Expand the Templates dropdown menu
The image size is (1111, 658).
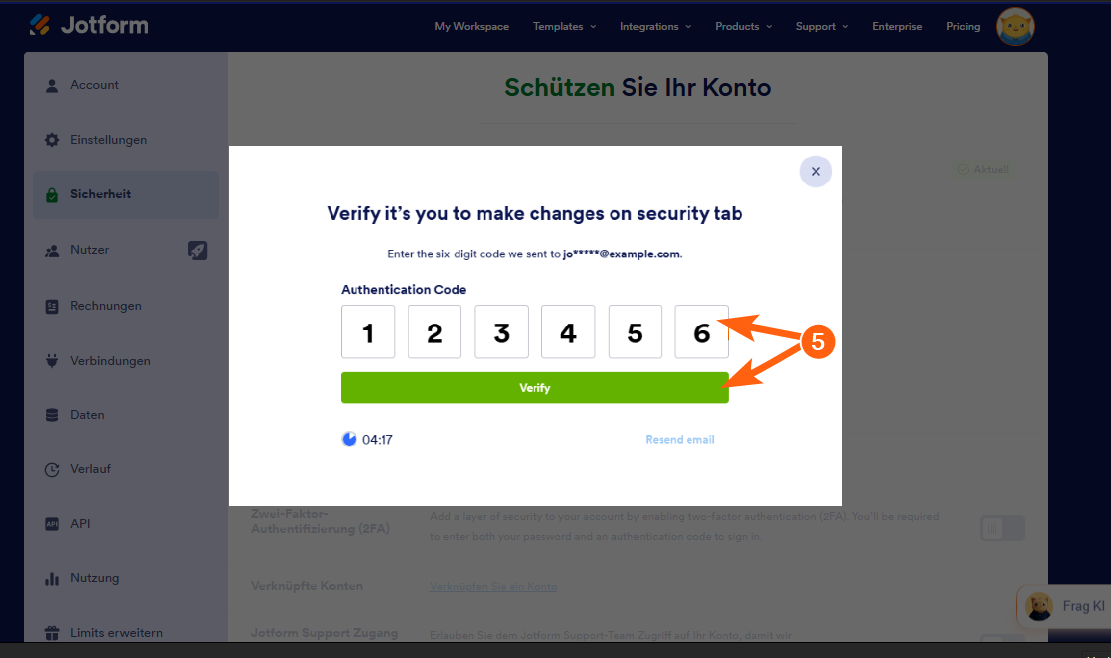pyautogui.click(x=564, y=27)
